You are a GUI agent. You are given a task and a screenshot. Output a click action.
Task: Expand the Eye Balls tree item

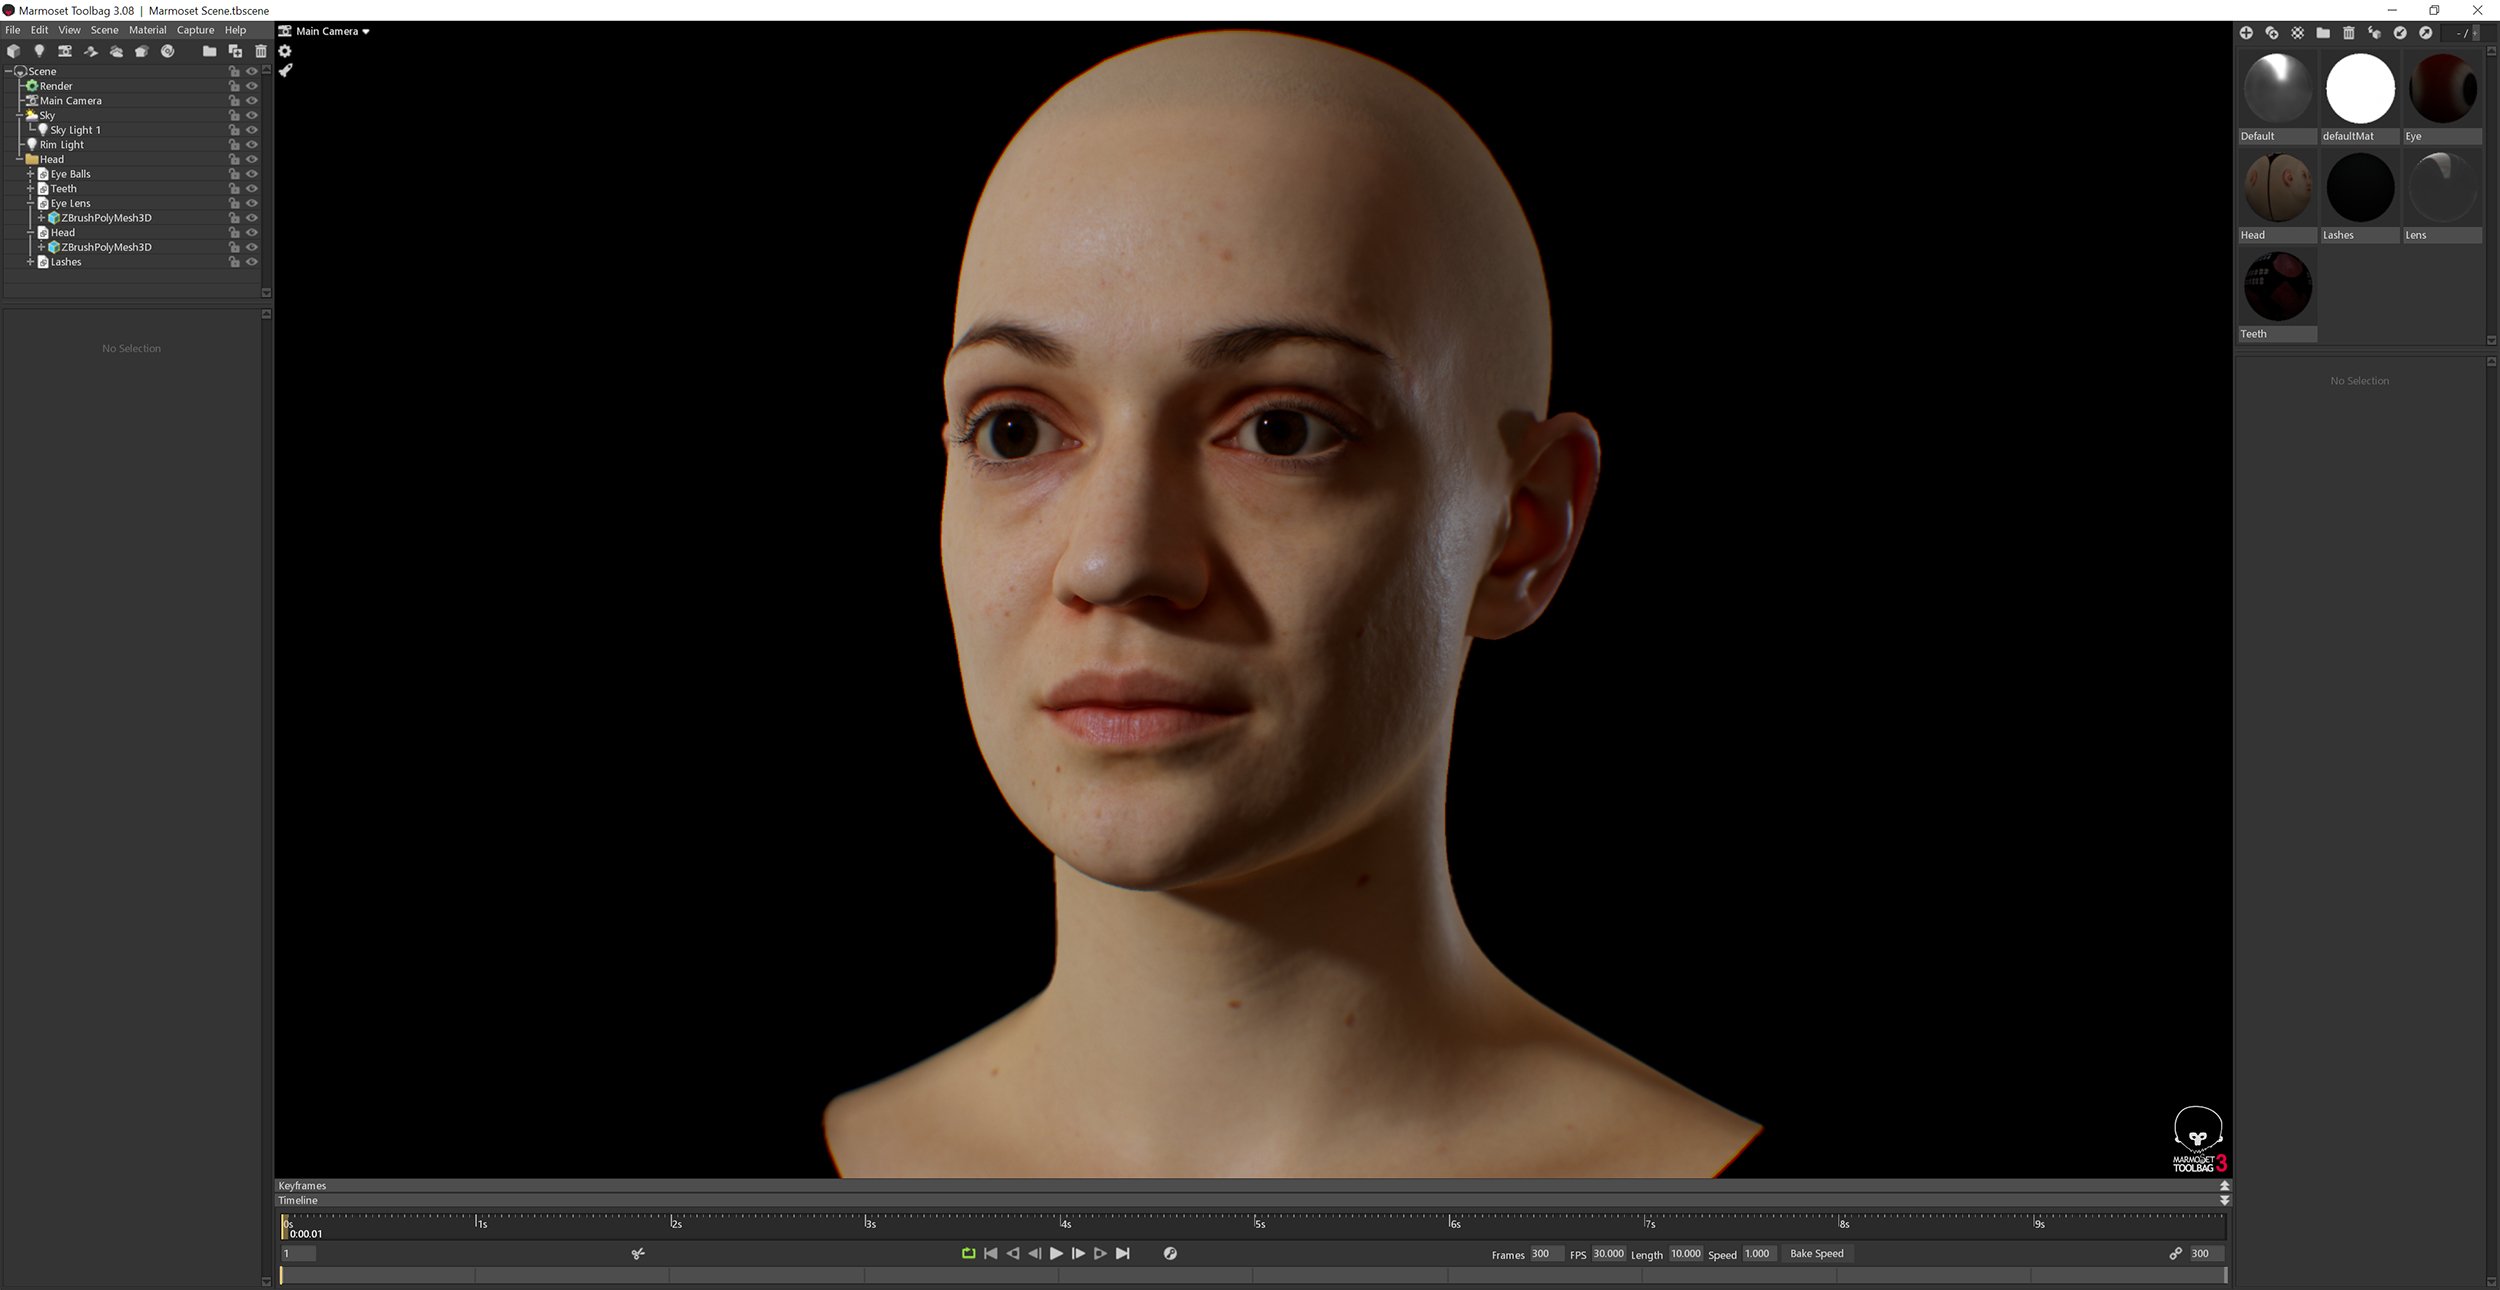[30, 173]
